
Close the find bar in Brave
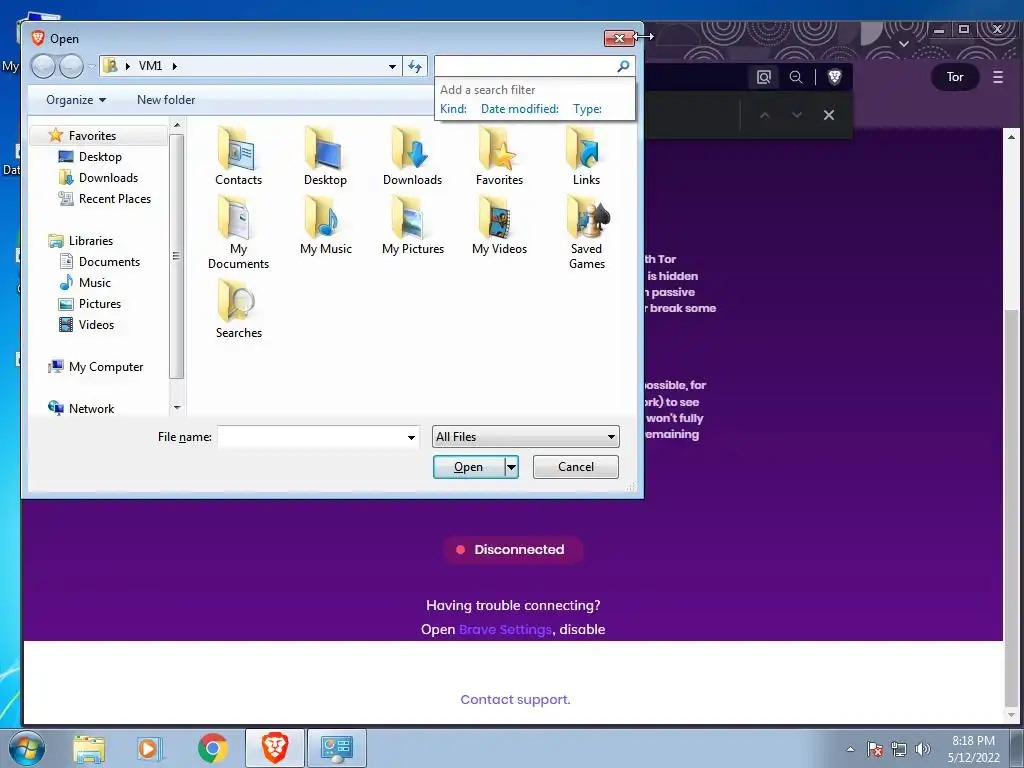click(829, 115)
